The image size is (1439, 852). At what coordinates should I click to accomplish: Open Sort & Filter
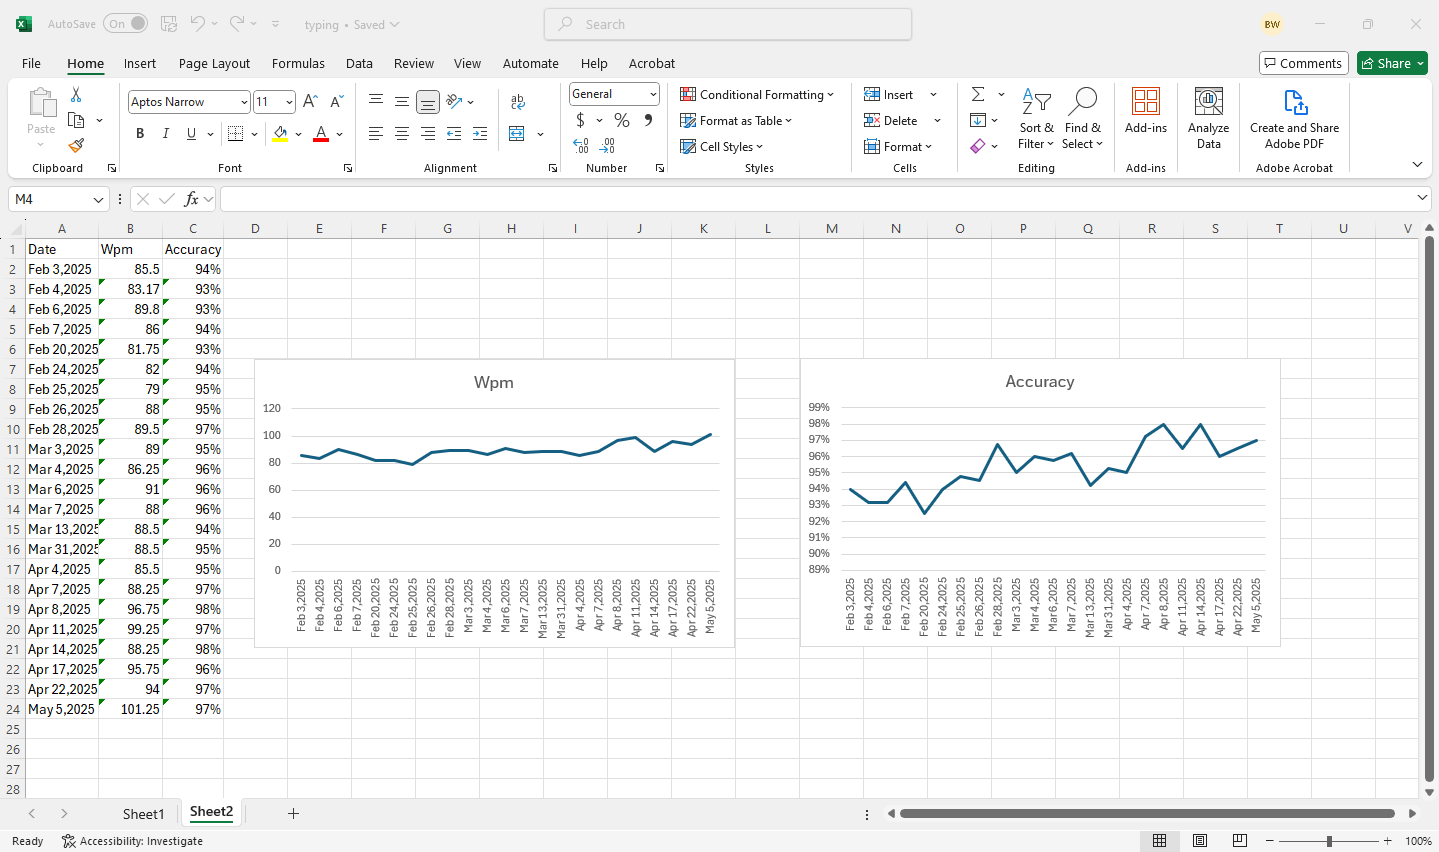point(1036,119)
